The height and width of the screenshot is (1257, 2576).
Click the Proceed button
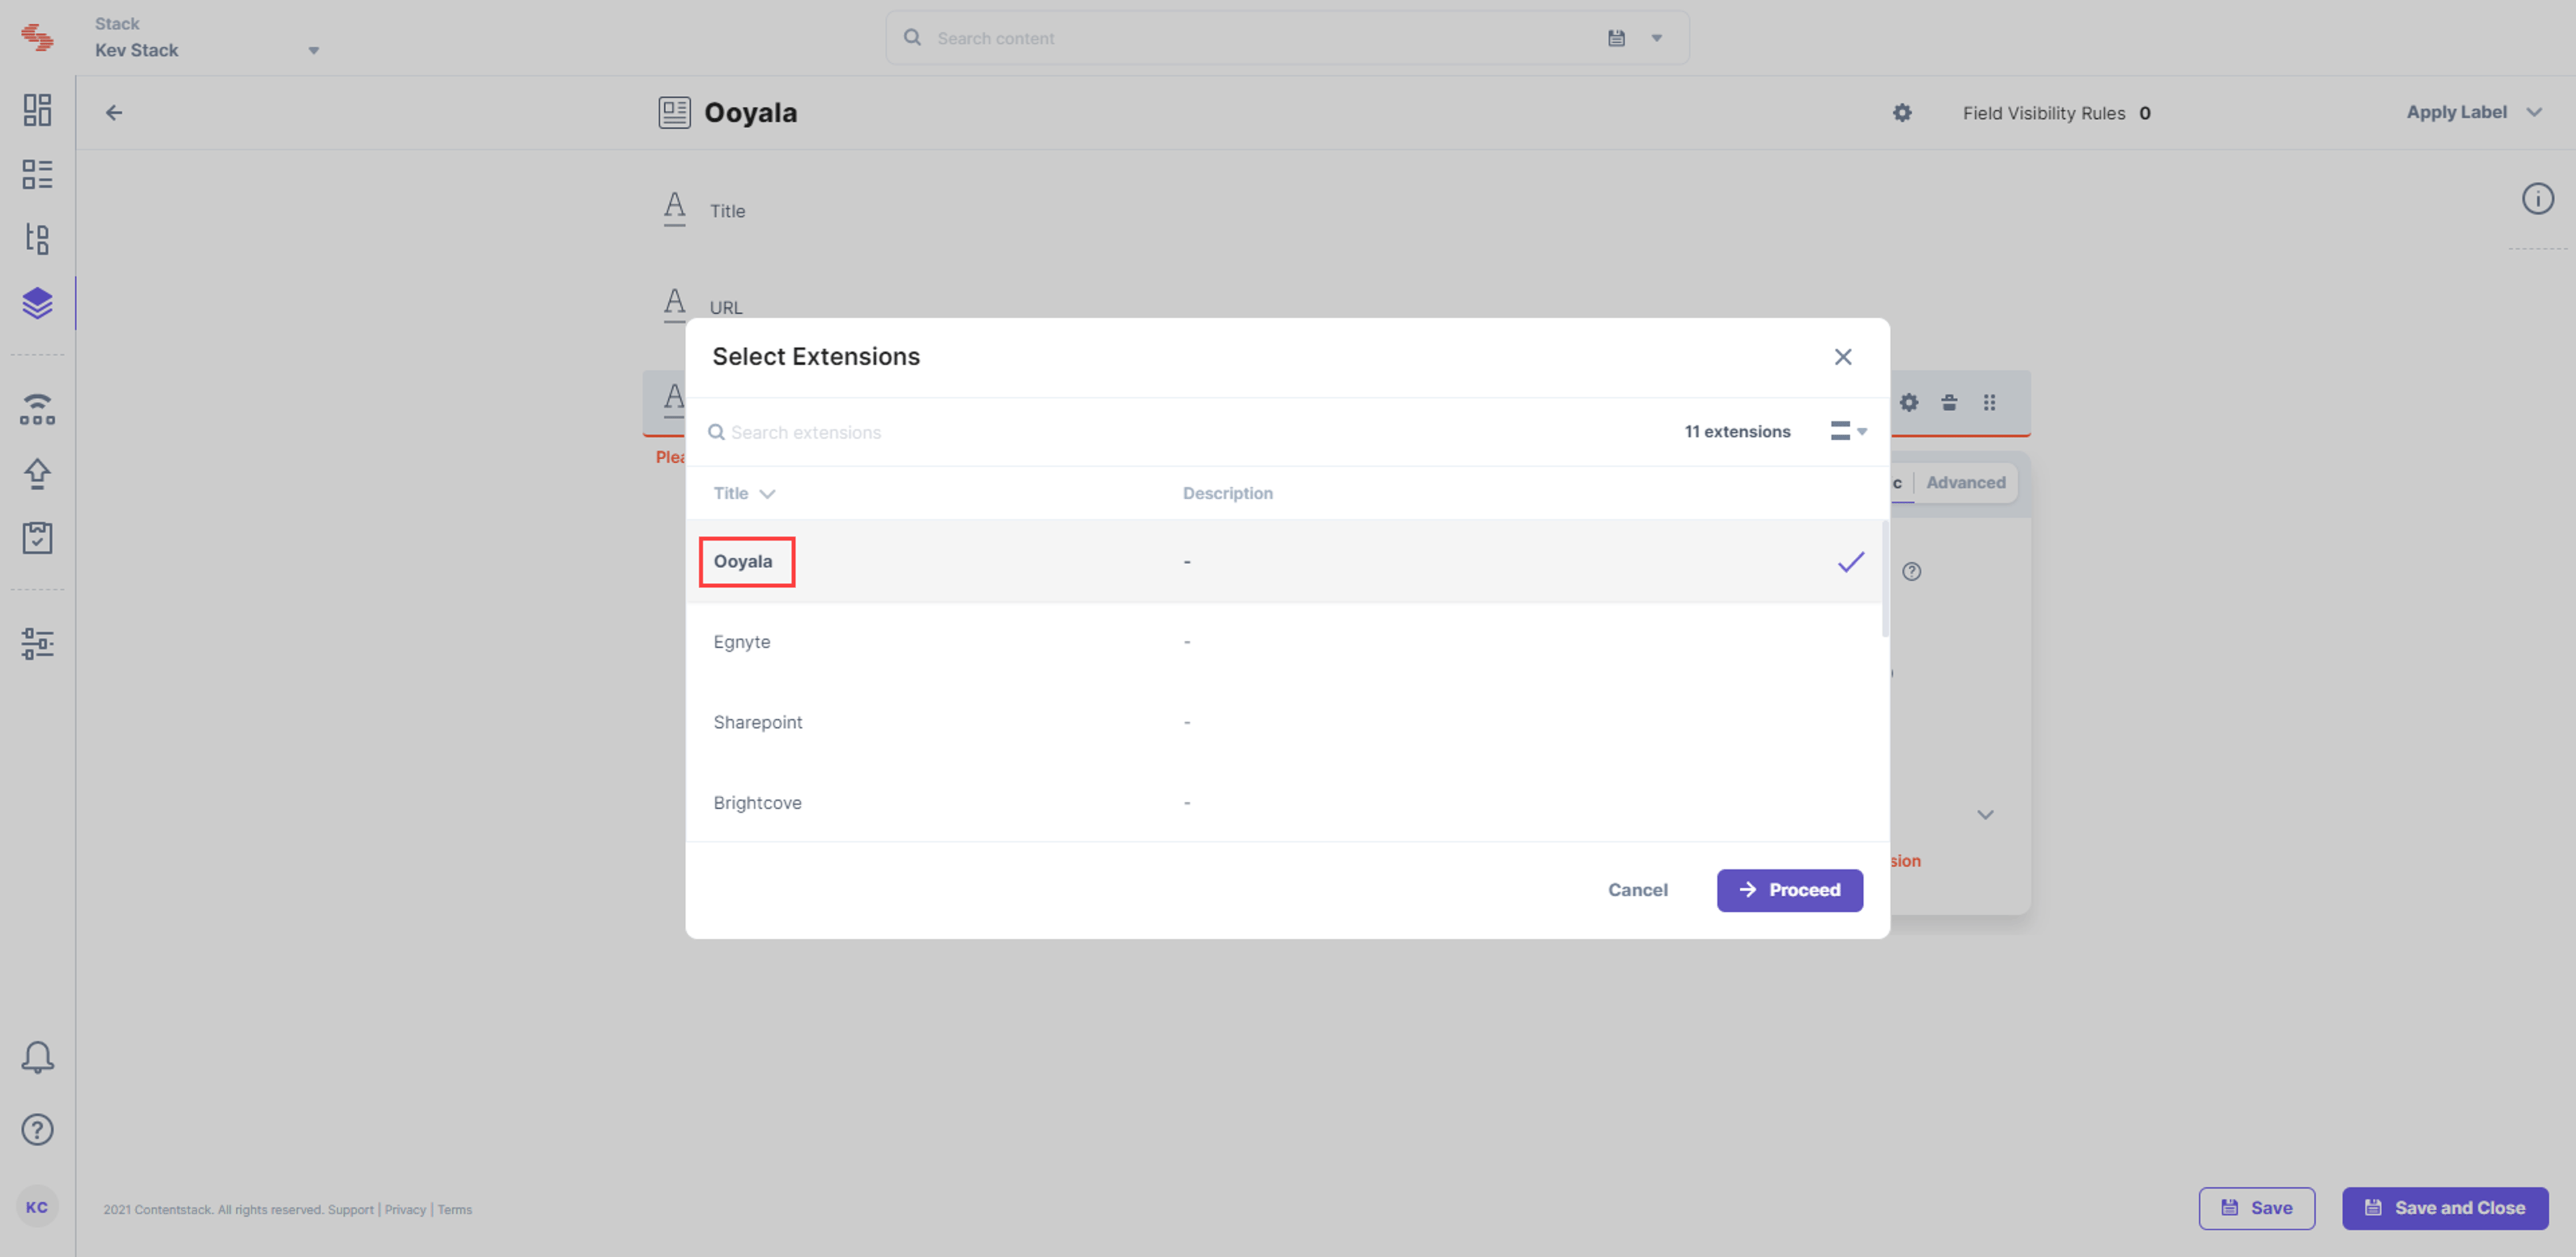point(1789,890)
